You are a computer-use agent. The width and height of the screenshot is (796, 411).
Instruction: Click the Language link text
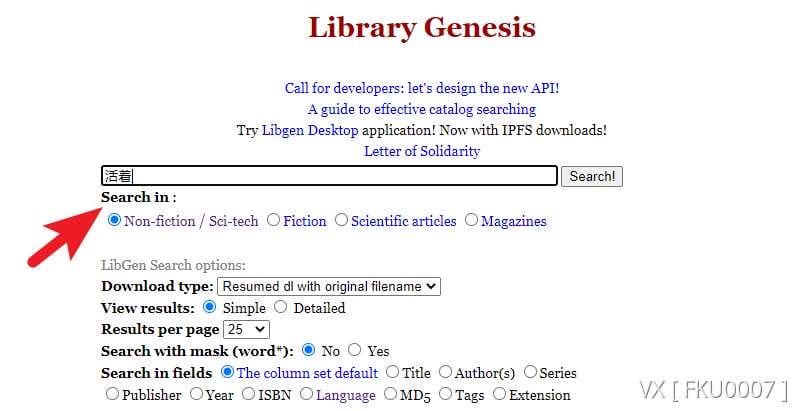pos(346,396)
